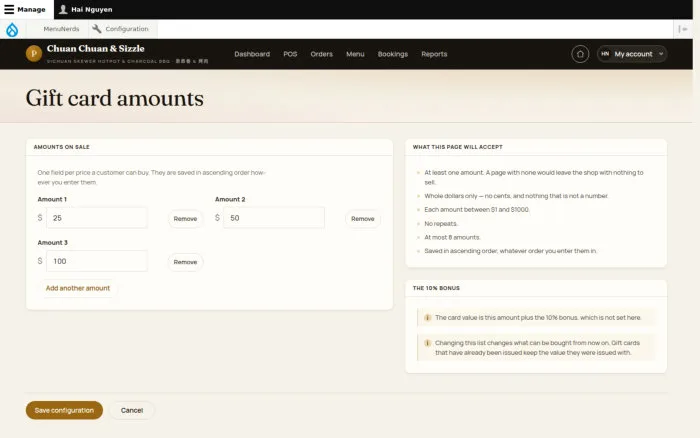
Task: Open Configuration wrench toolbar item
Action: [121, 29]
